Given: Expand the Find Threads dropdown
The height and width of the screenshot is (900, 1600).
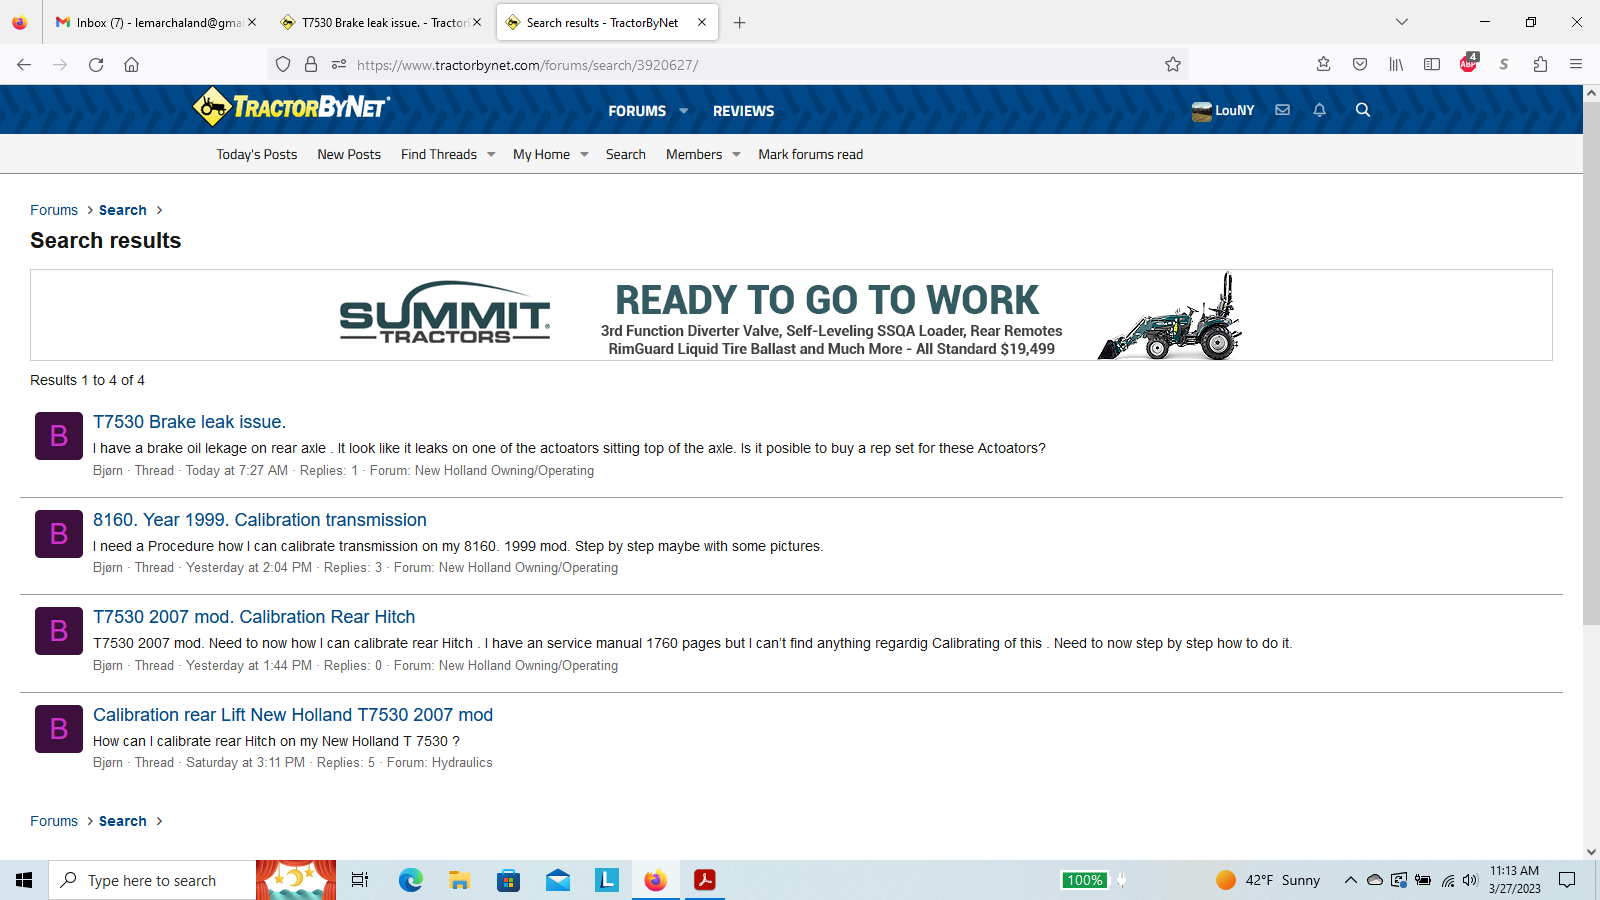Looking at the screenshot, I should [491, 155].
